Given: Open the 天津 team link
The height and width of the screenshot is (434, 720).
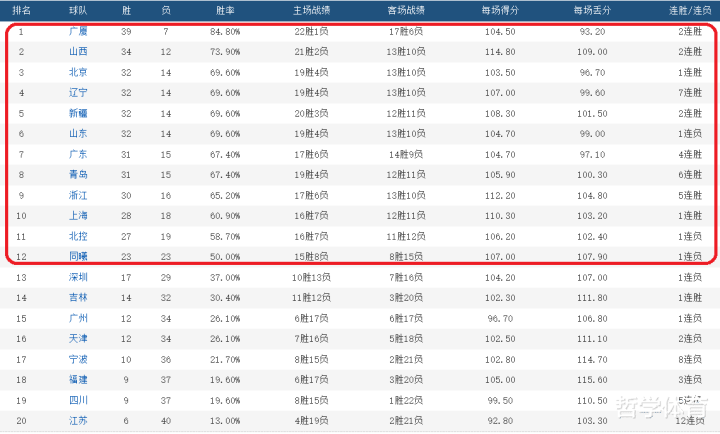Looking at the screenshot, I should (78, 338).
